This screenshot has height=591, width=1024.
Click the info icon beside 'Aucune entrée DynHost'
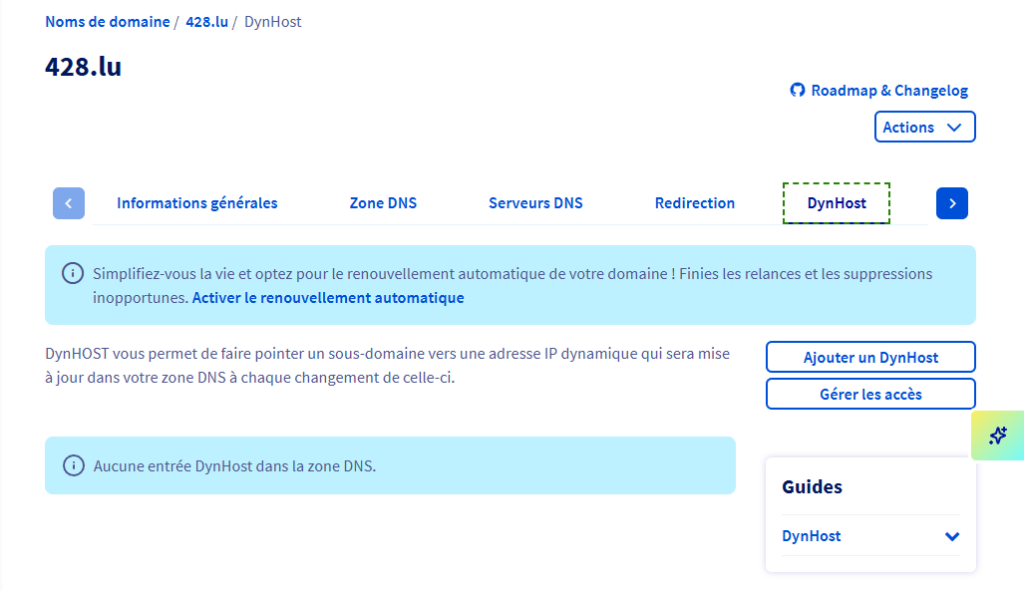click(72, 465)
